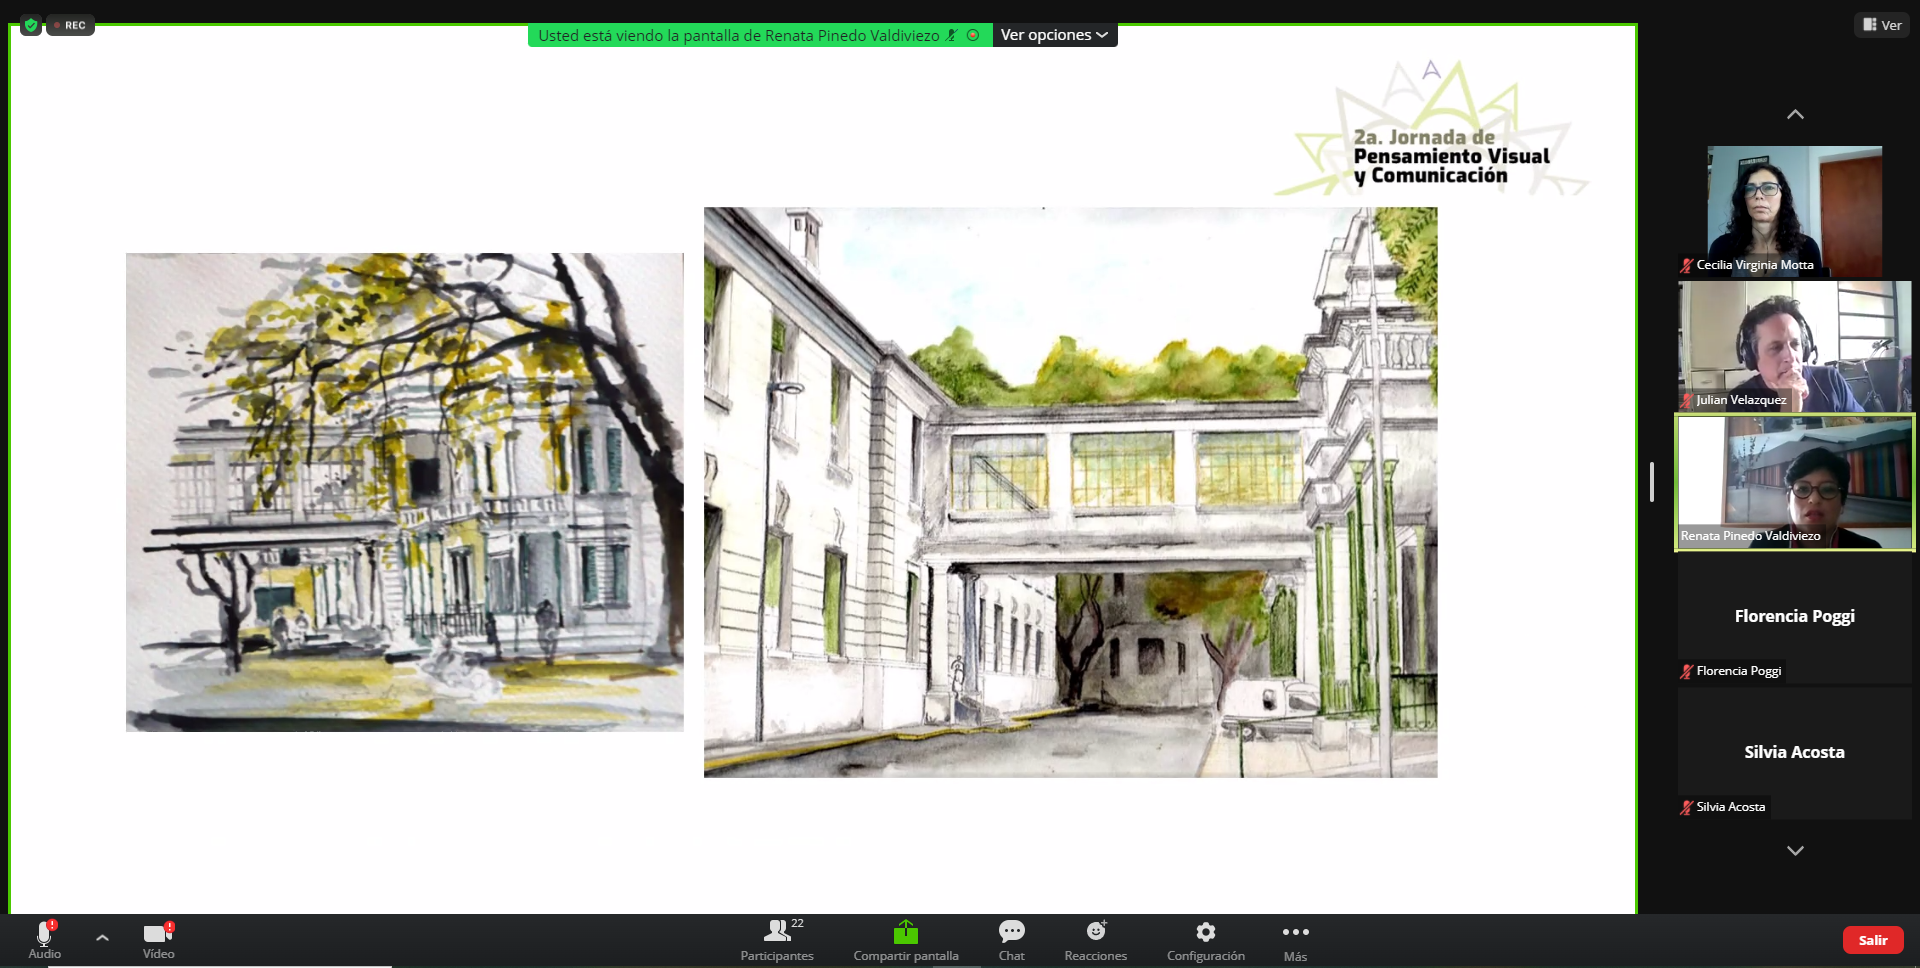Open the Participantes panel
Screen dimensions: 1920x968
[777, 940]
